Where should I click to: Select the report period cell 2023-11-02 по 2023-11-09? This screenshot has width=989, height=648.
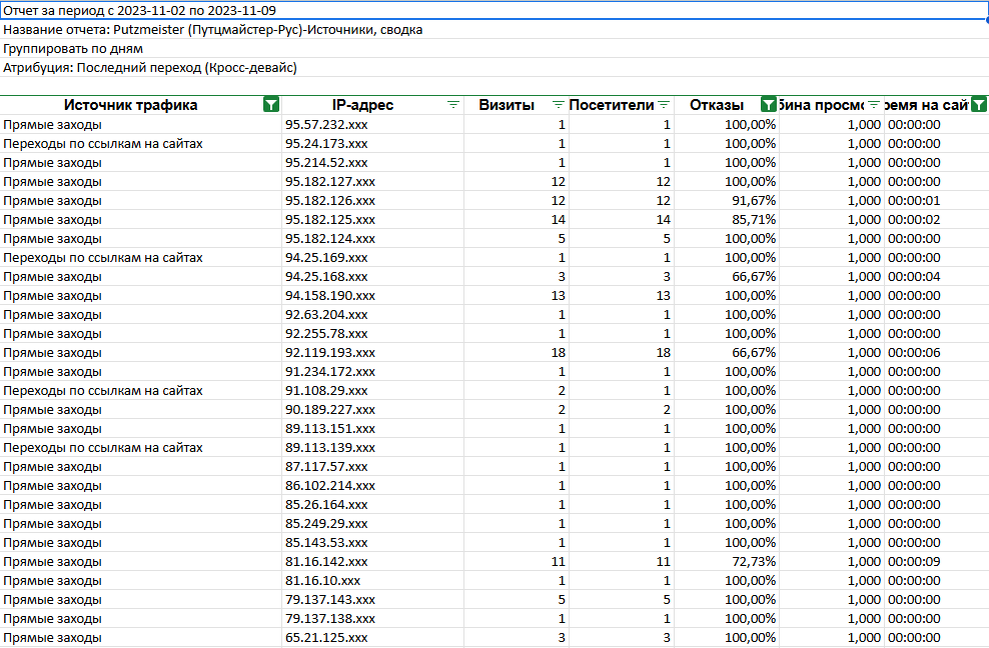tap(494, 10)
